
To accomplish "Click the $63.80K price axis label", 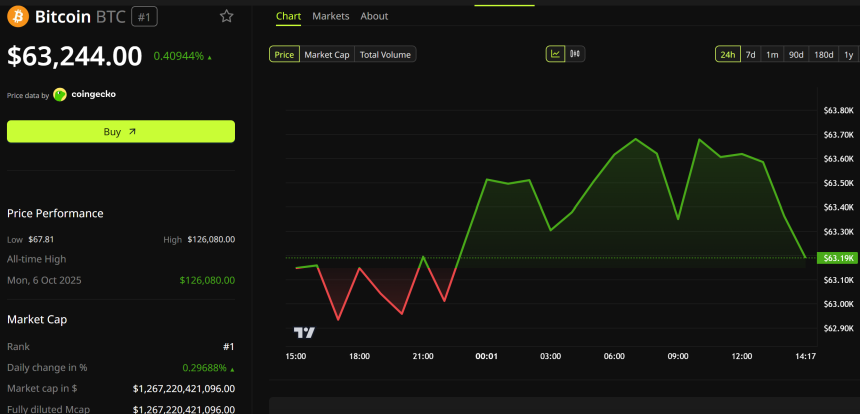I will pos(839,111).
